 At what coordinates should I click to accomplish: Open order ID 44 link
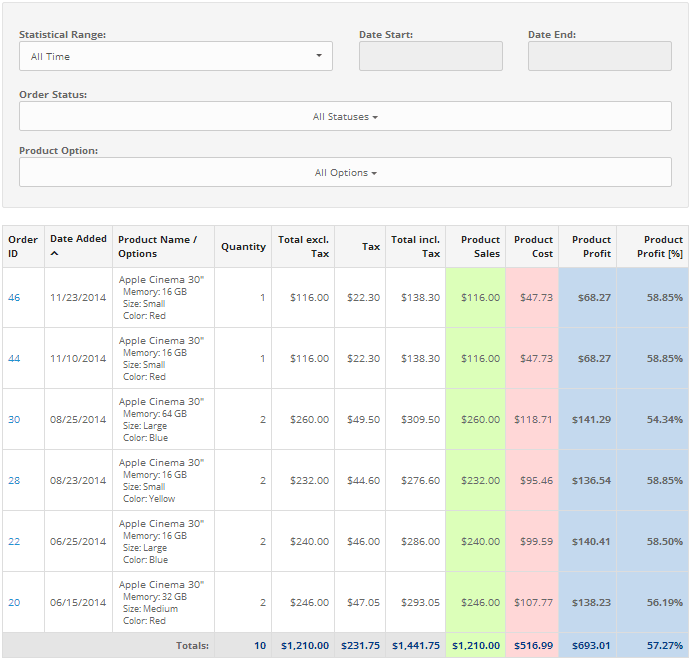coord(14,359)
